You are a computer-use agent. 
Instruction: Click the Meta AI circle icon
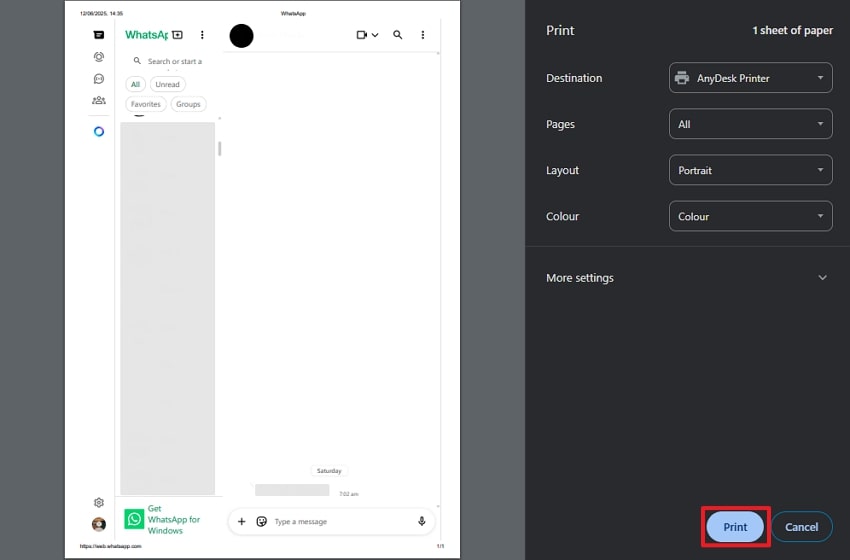tap(99, 132)
